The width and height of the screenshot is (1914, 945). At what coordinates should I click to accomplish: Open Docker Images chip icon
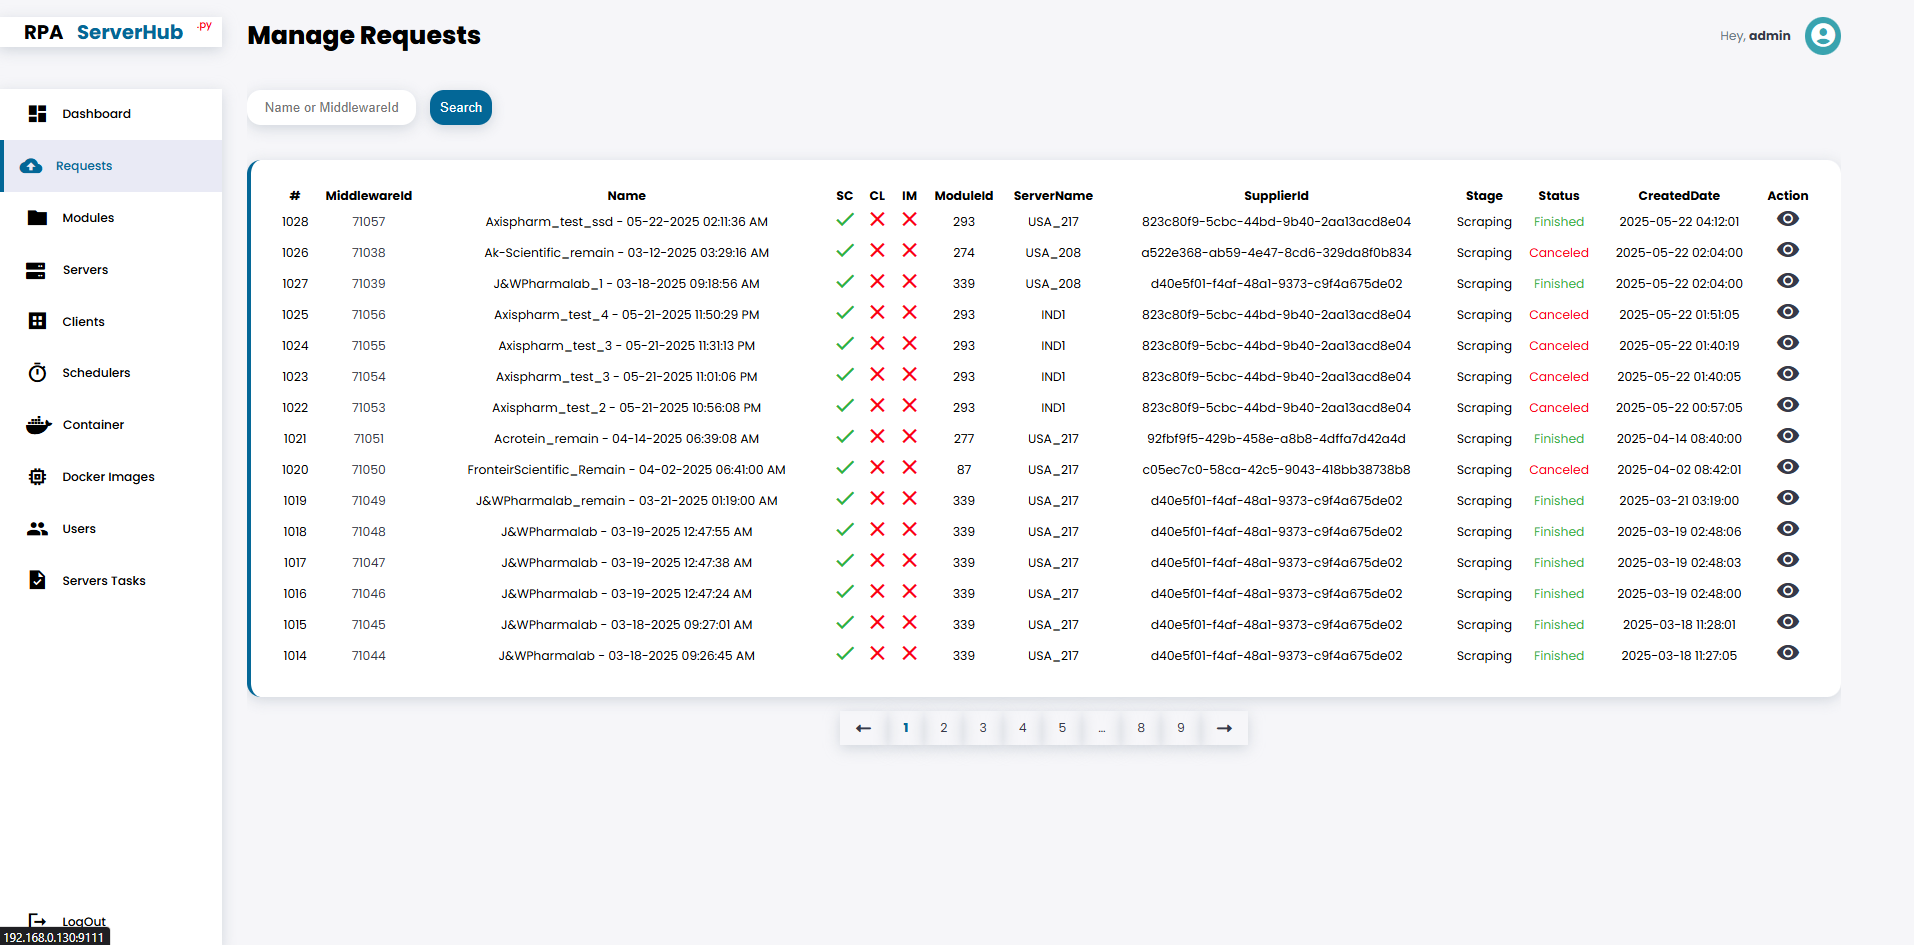38,477
